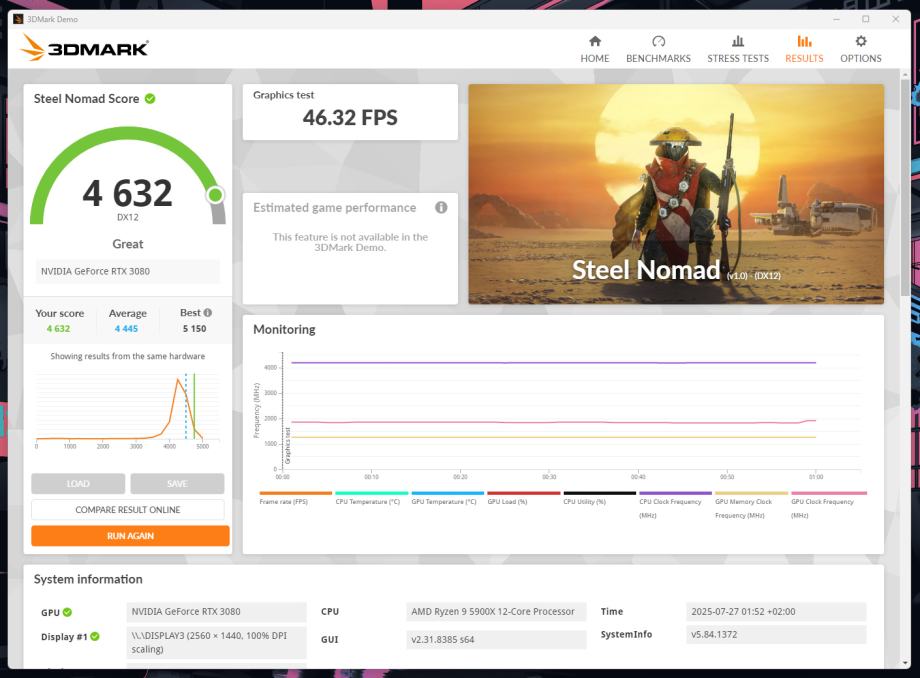Toggle GPU Memory Clock Frequency legend
The width and height of the screenshot is (920, 678).
[751, 505]
